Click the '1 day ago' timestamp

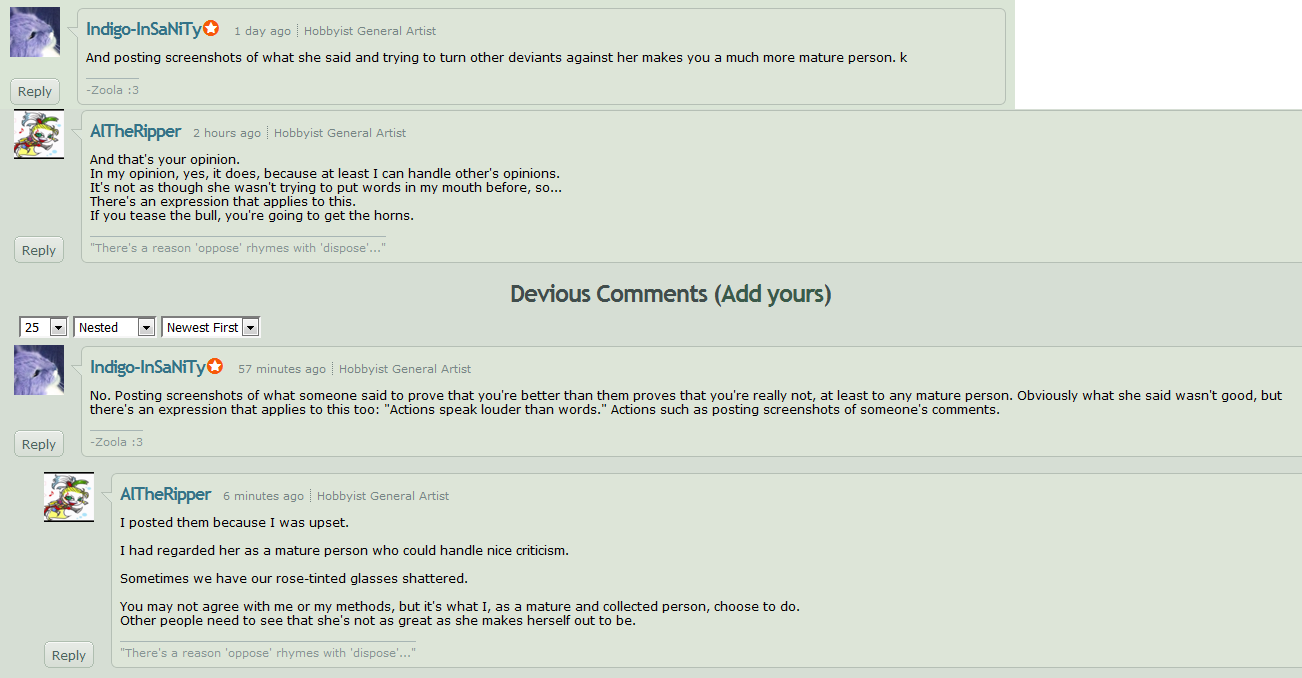click(x=262, y=31)
